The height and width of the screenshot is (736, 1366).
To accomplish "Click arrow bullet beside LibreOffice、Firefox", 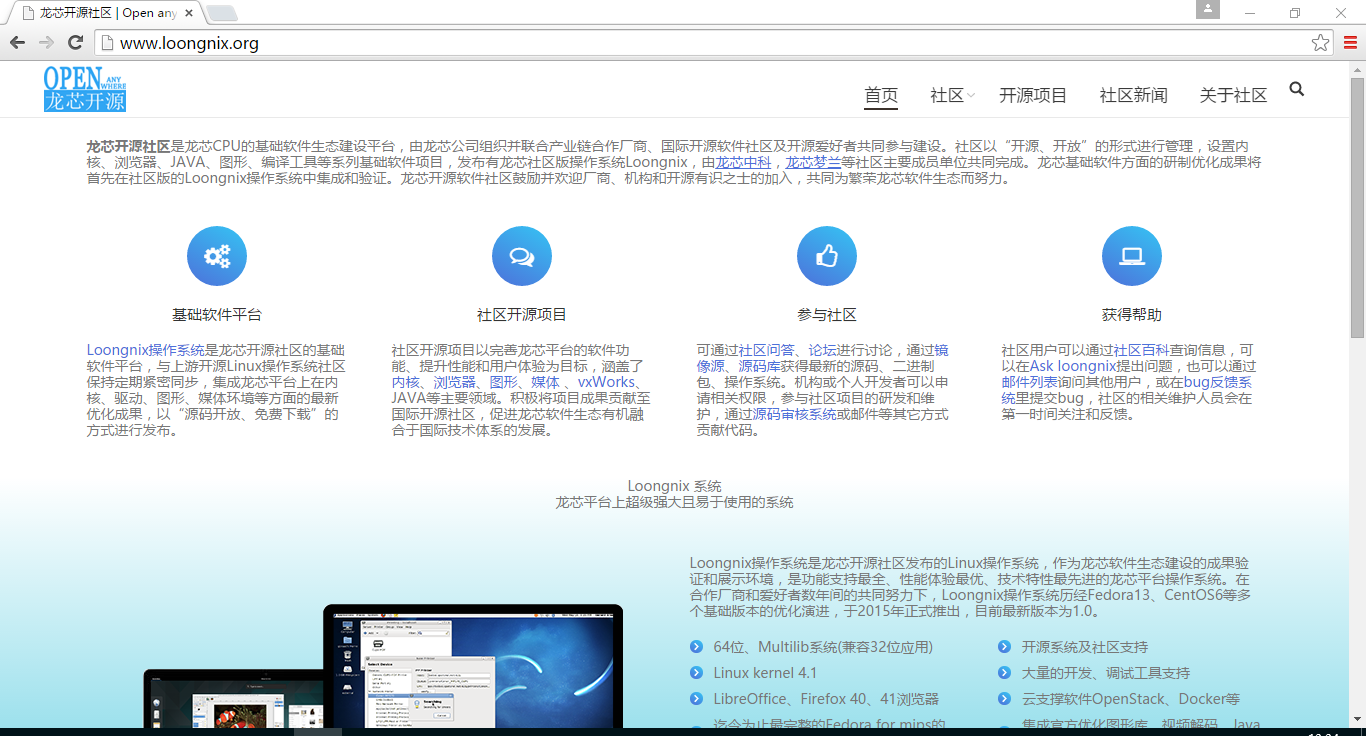I will [696, 699].
